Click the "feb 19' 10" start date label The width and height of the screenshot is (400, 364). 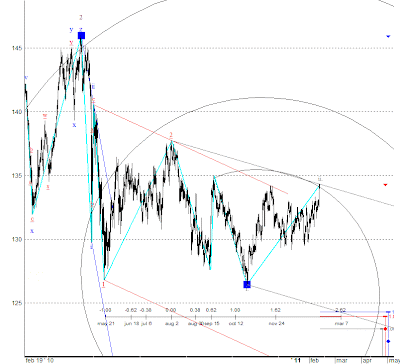tap(40, 360)
